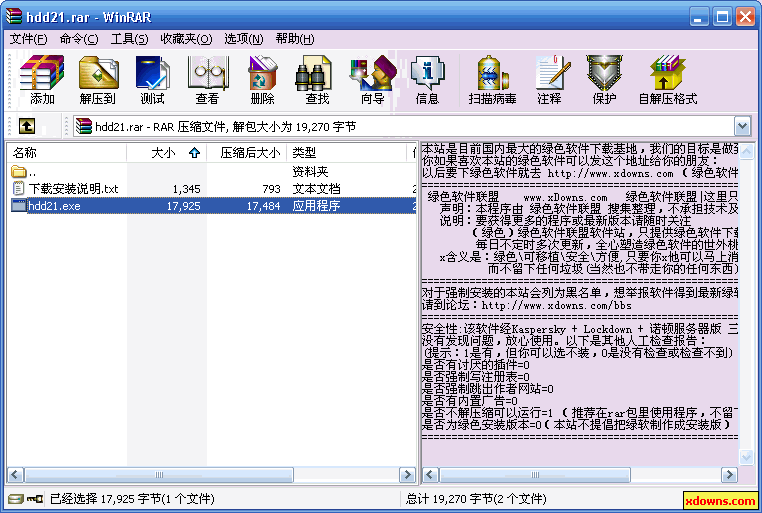762x513 pixels.
Task: Open the 收藏夹(O) menu
Action: (x=186, y=39)
